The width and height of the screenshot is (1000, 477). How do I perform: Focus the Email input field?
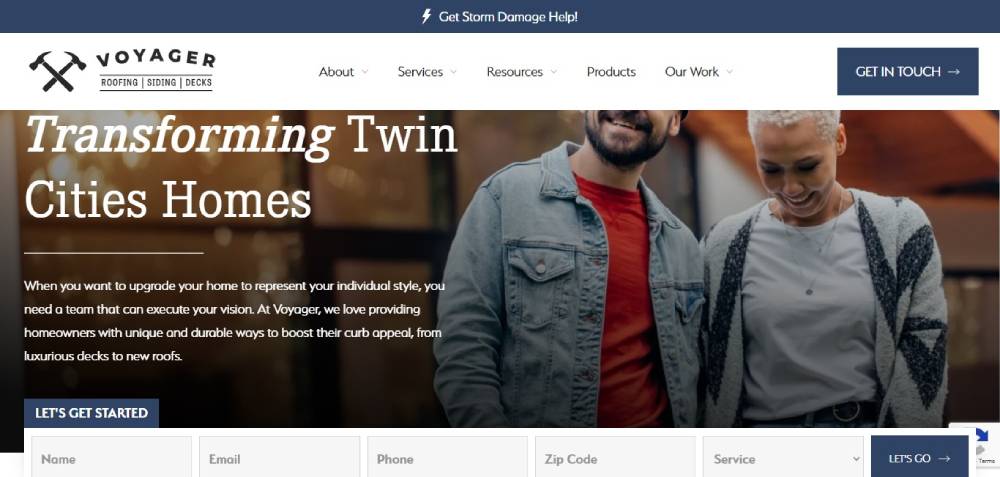[x=279, y=459]
